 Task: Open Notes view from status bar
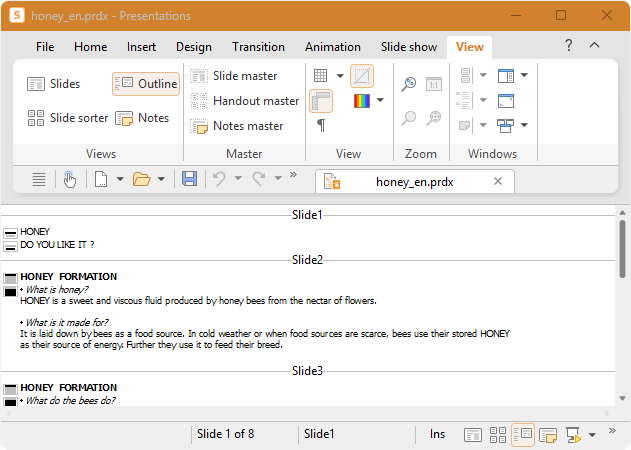(548, 435)
